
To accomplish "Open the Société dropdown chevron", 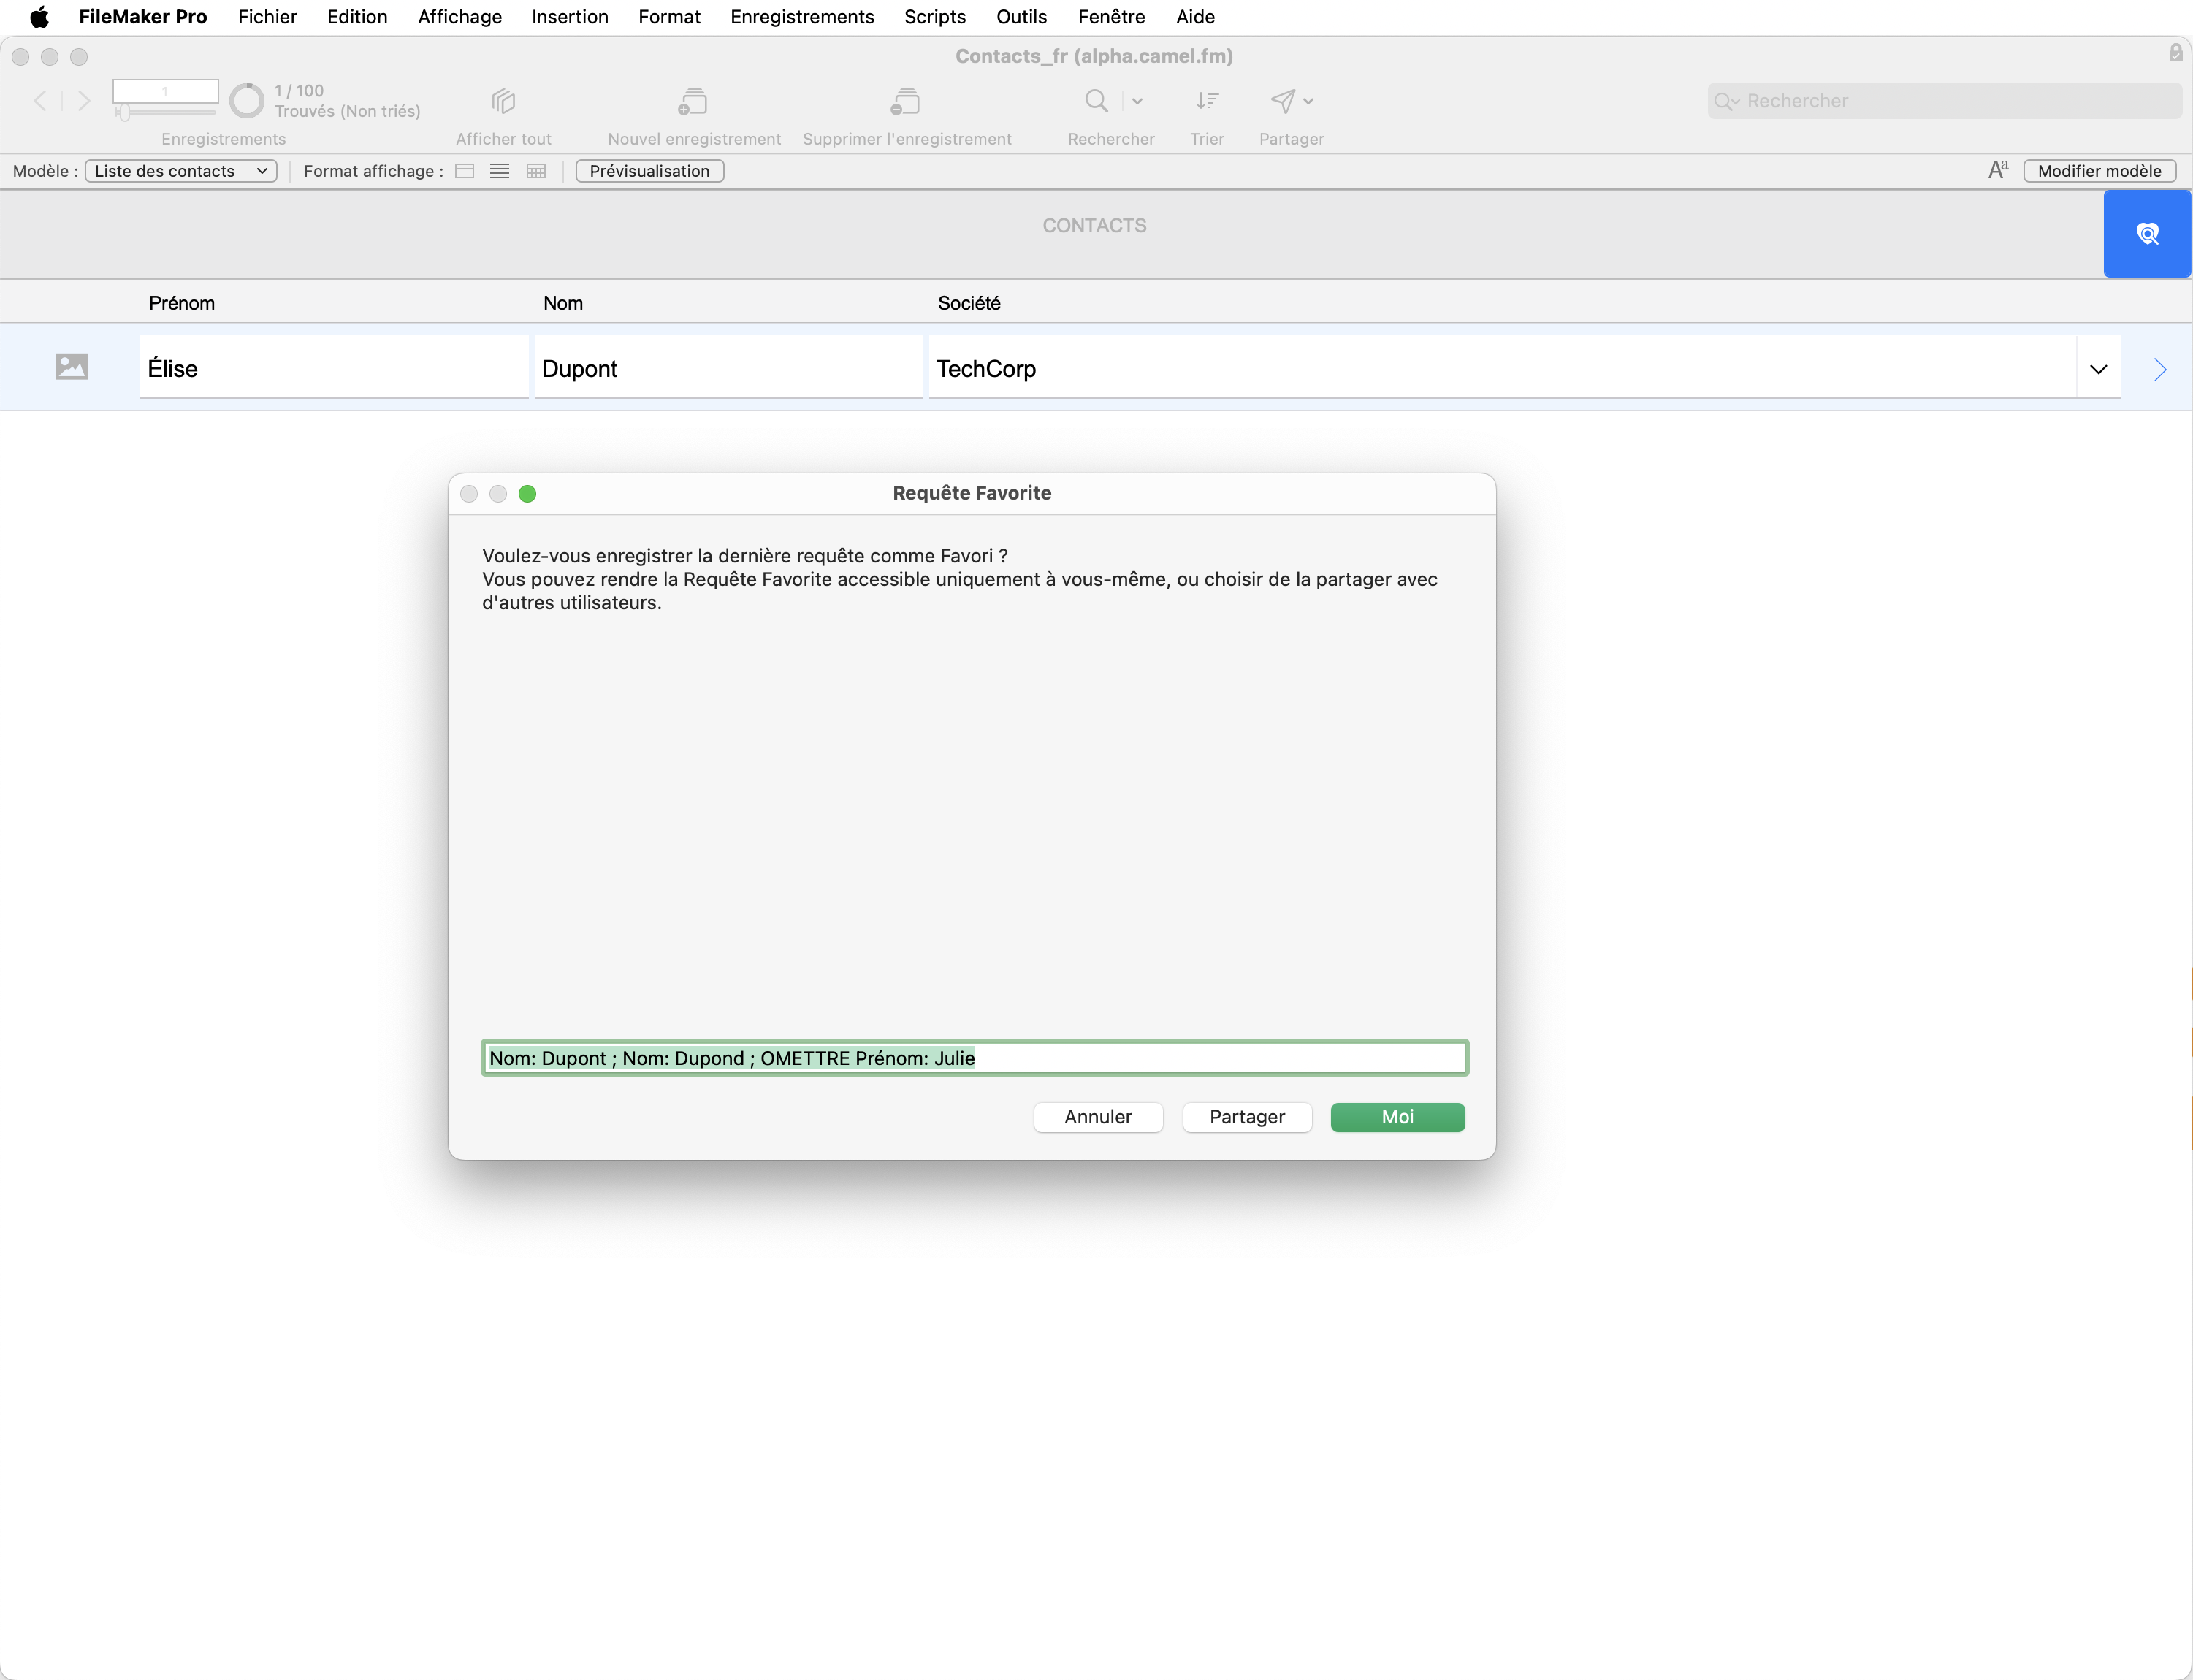I will tap(2099, 369).
